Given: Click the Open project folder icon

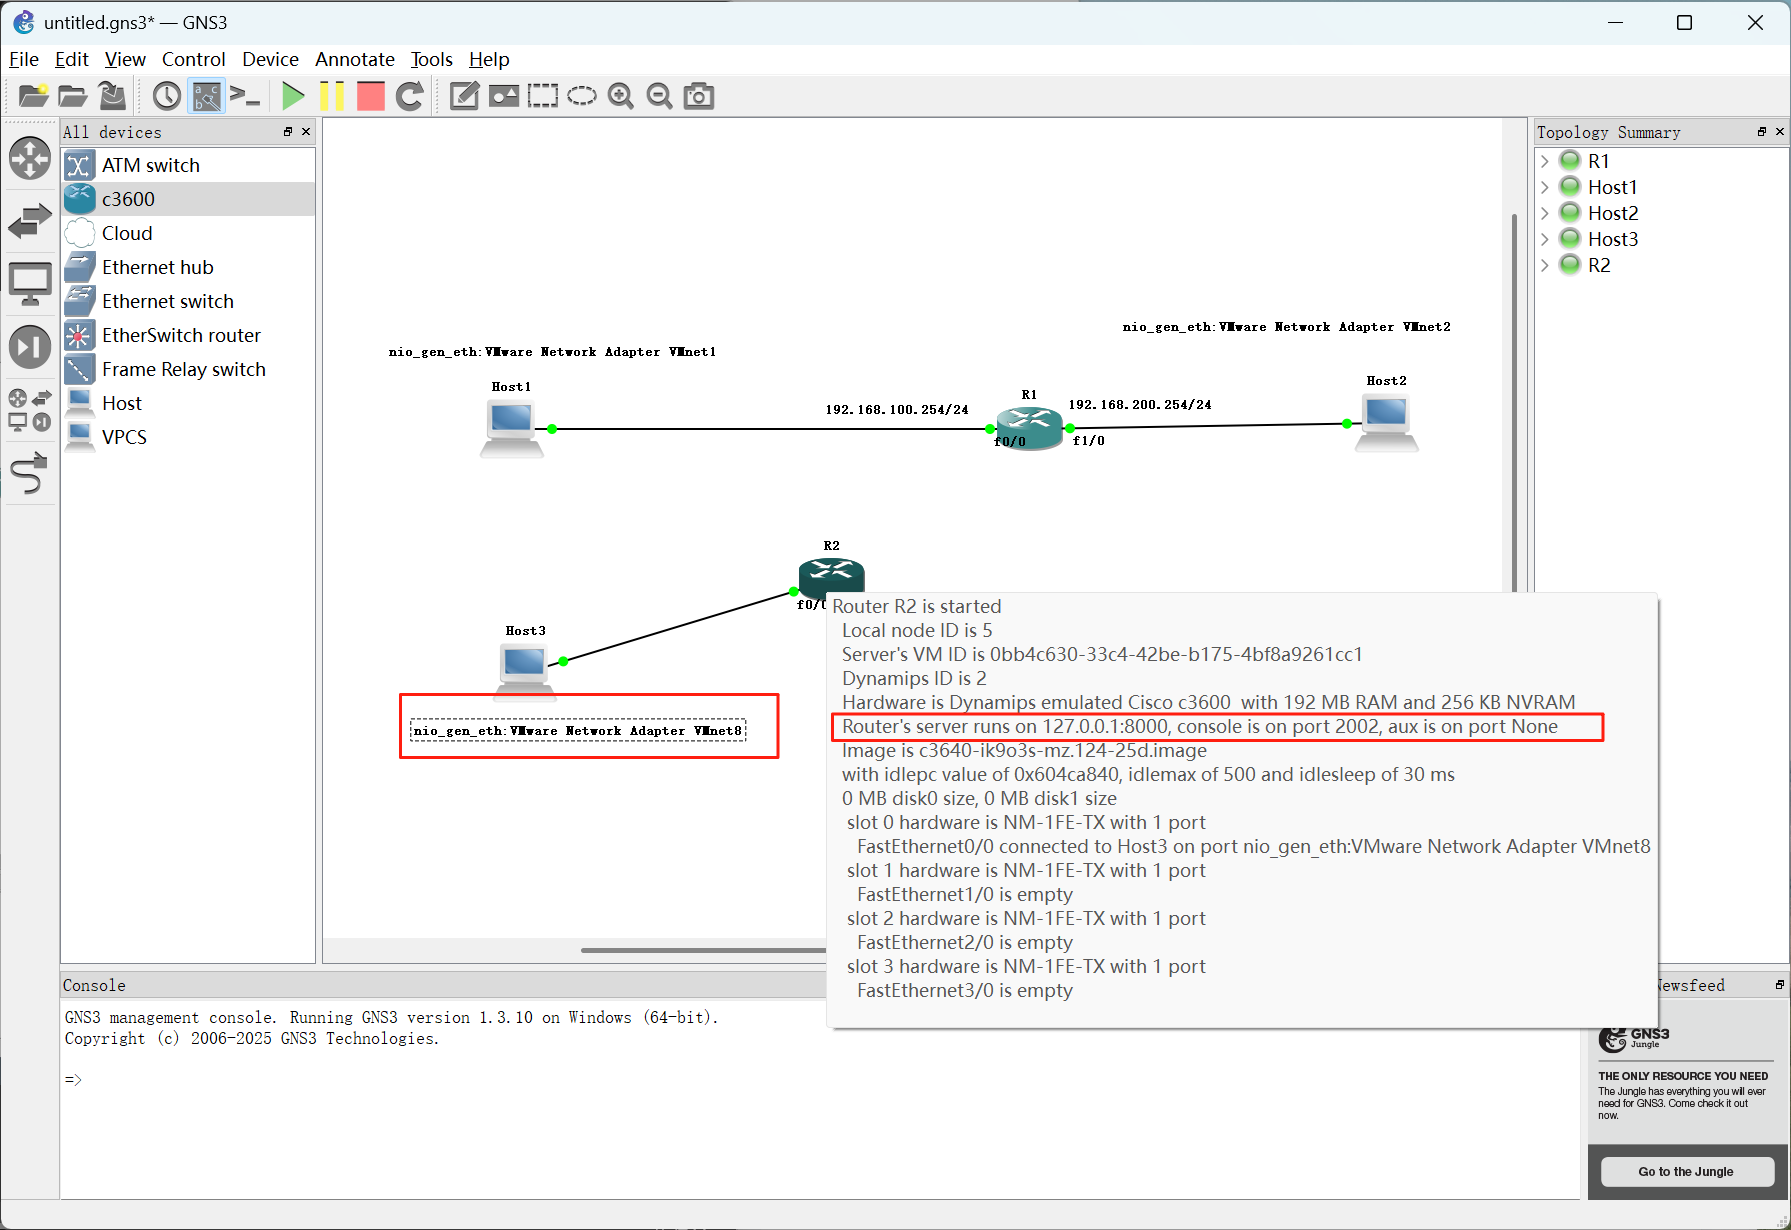Looking at the screenshot, I should (x=72, y=96).
